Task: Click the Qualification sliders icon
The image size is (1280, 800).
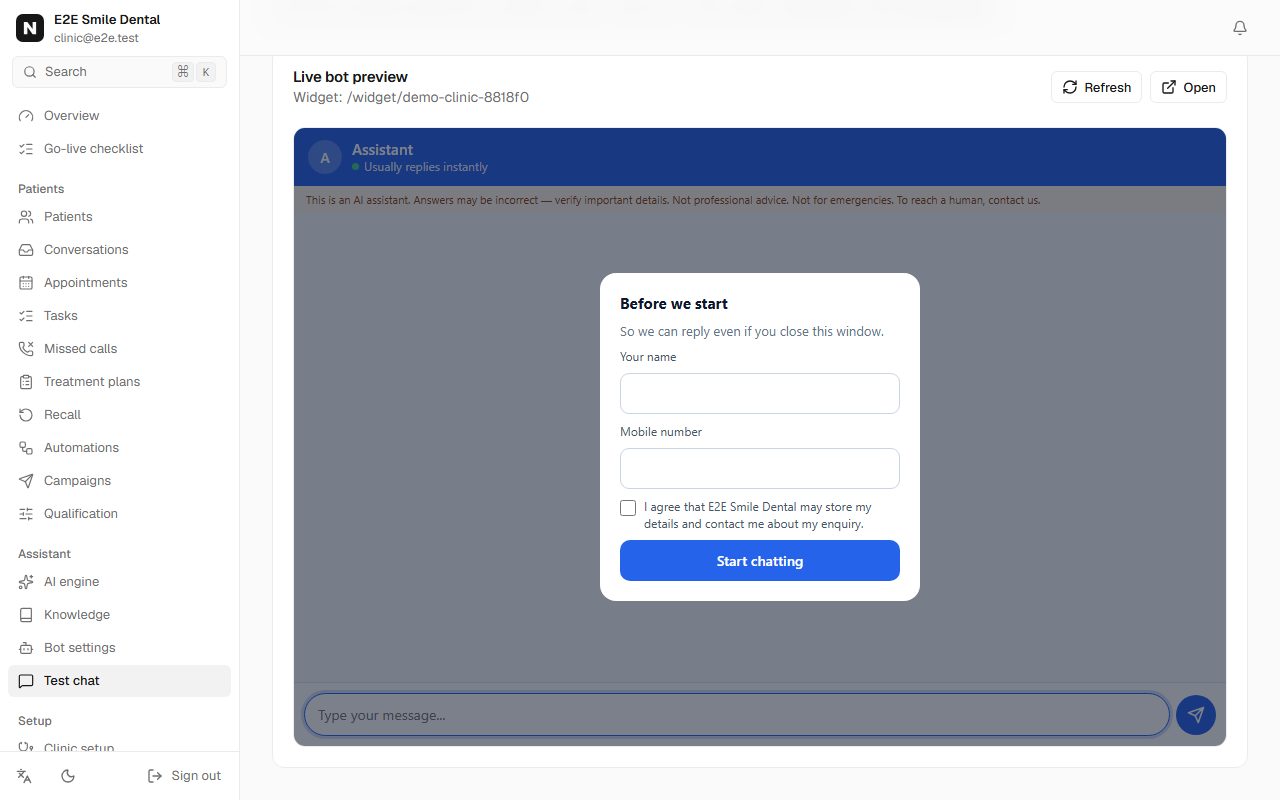Action: pyautogui.click(x=26, y=514)
